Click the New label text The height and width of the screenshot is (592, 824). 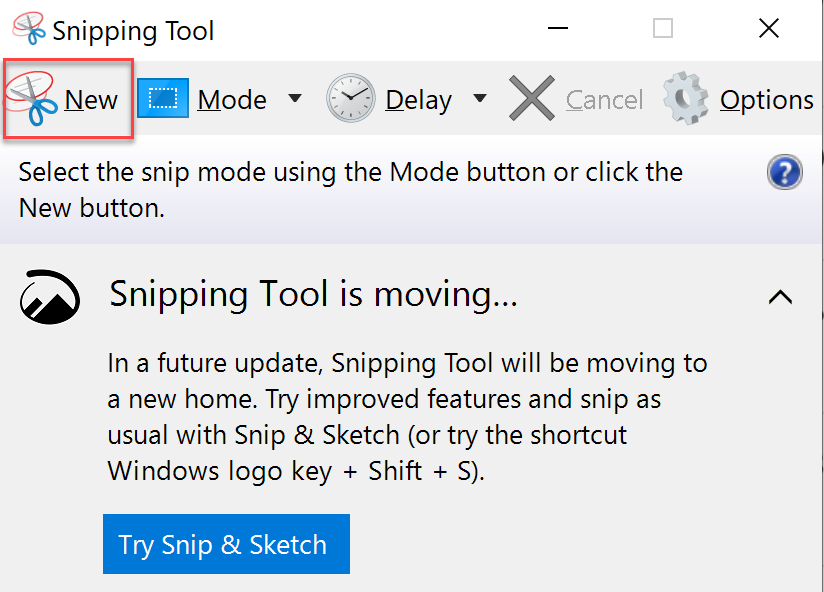[91, 100]
